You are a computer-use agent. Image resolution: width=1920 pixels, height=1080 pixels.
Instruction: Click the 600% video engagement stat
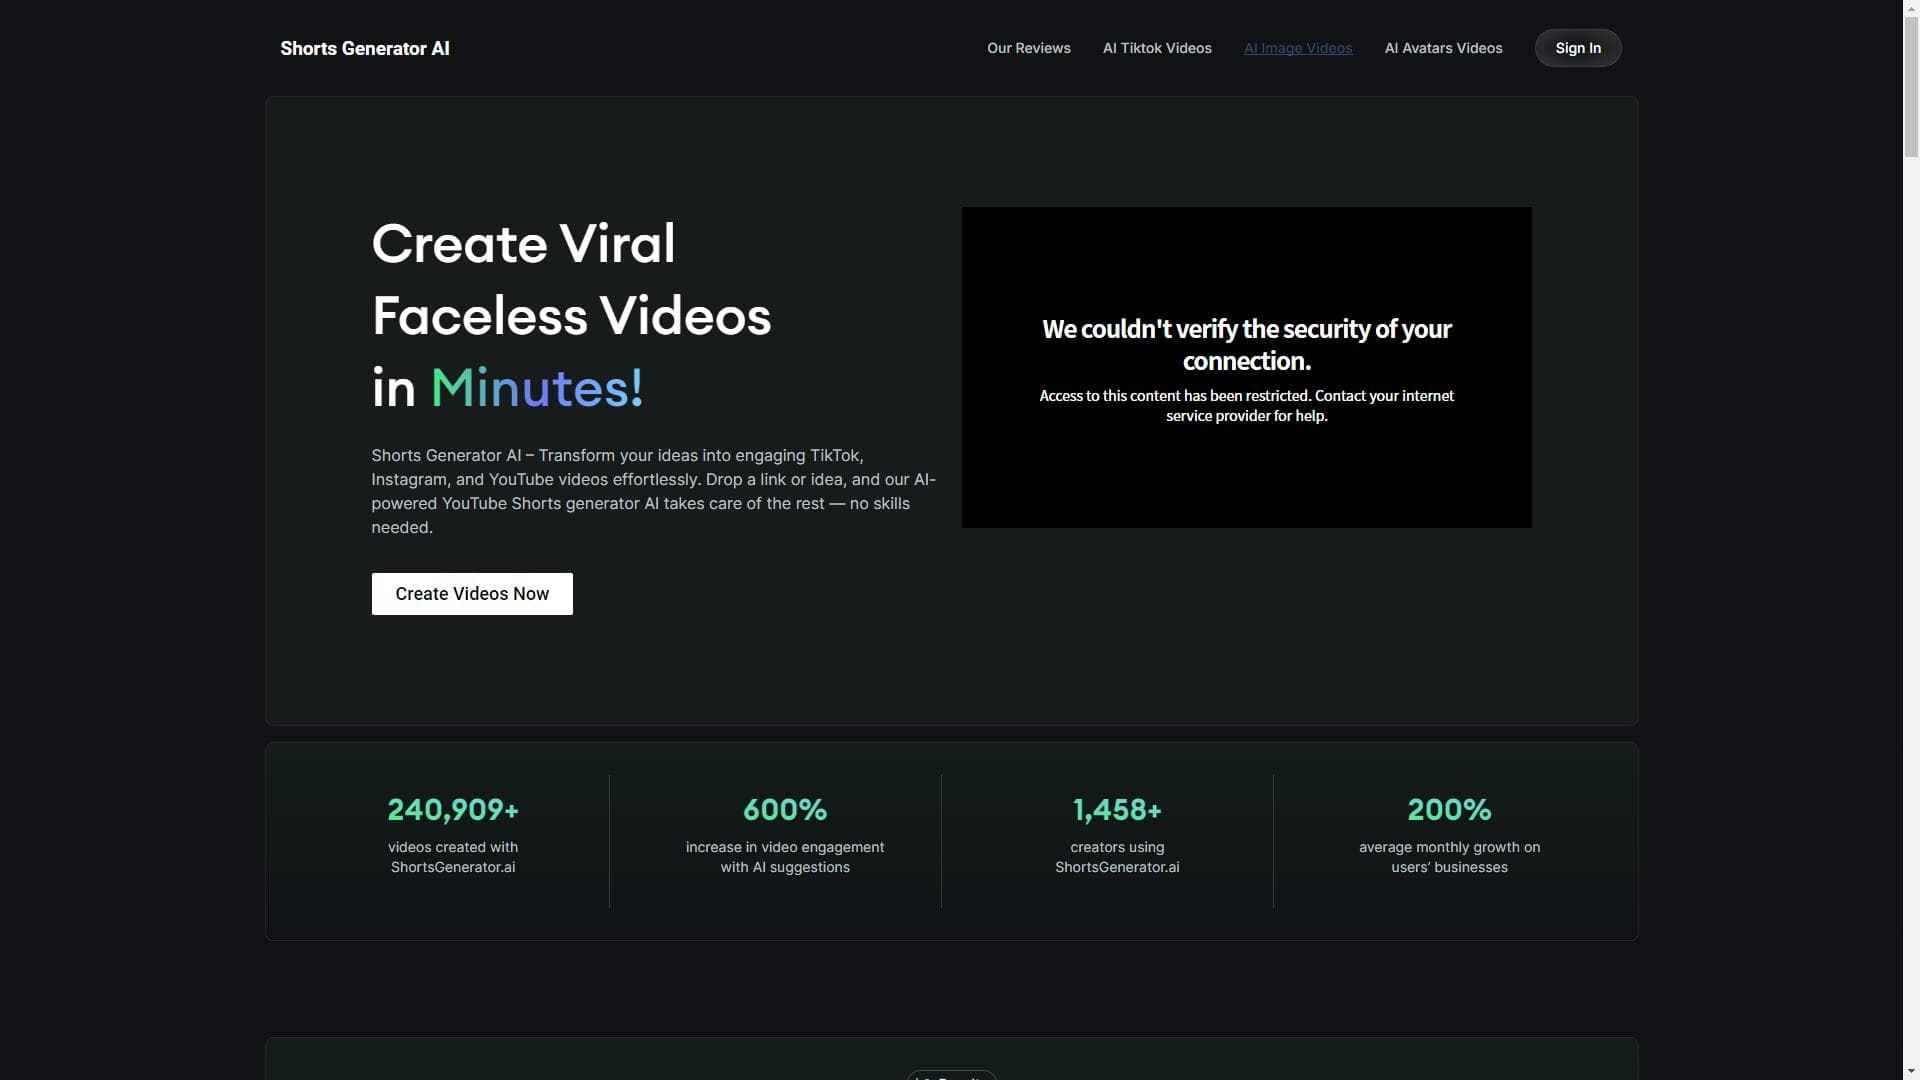coord(784,810)
